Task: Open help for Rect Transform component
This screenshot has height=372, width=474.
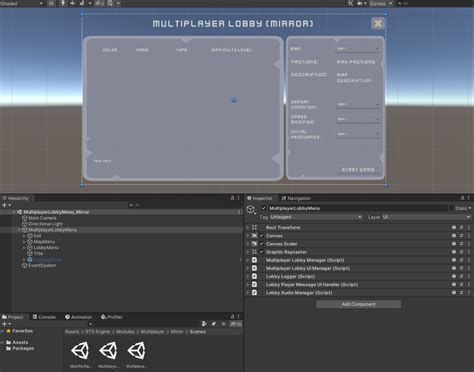Action: click(x=454, y=227)
